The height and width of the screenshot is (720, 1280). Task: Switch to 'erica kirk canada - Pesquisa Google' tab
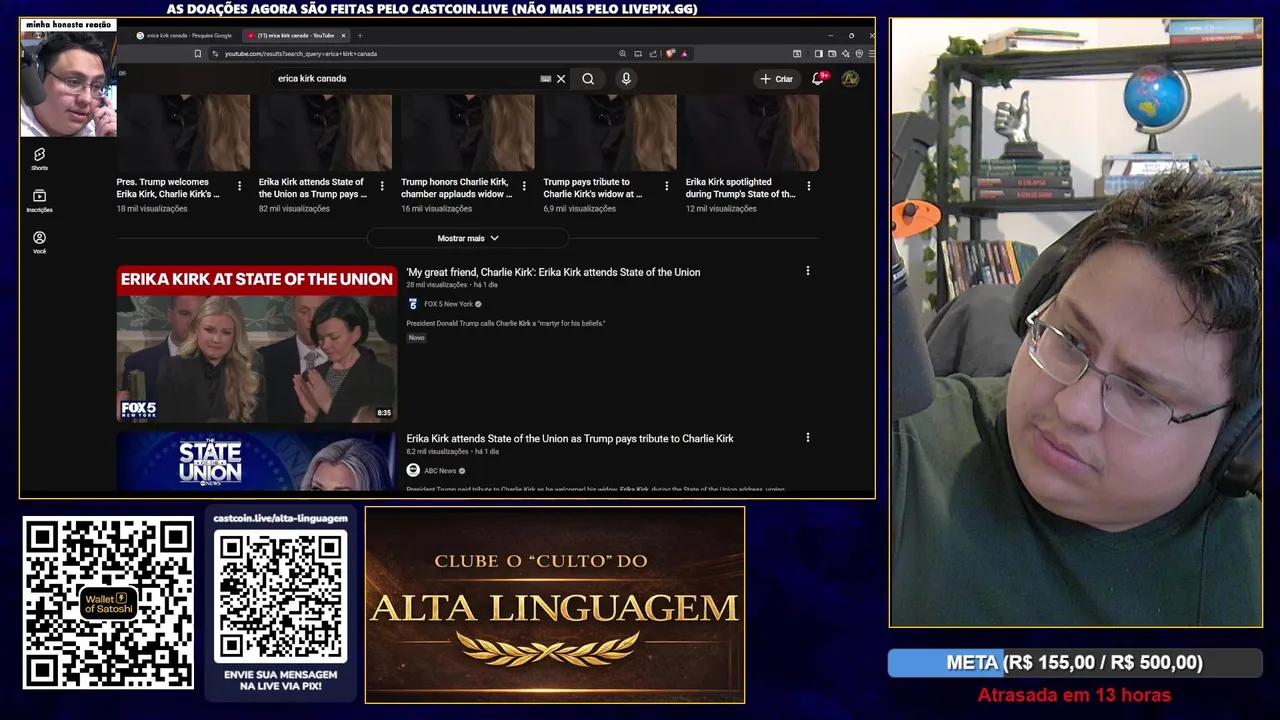tap(184, 35)
